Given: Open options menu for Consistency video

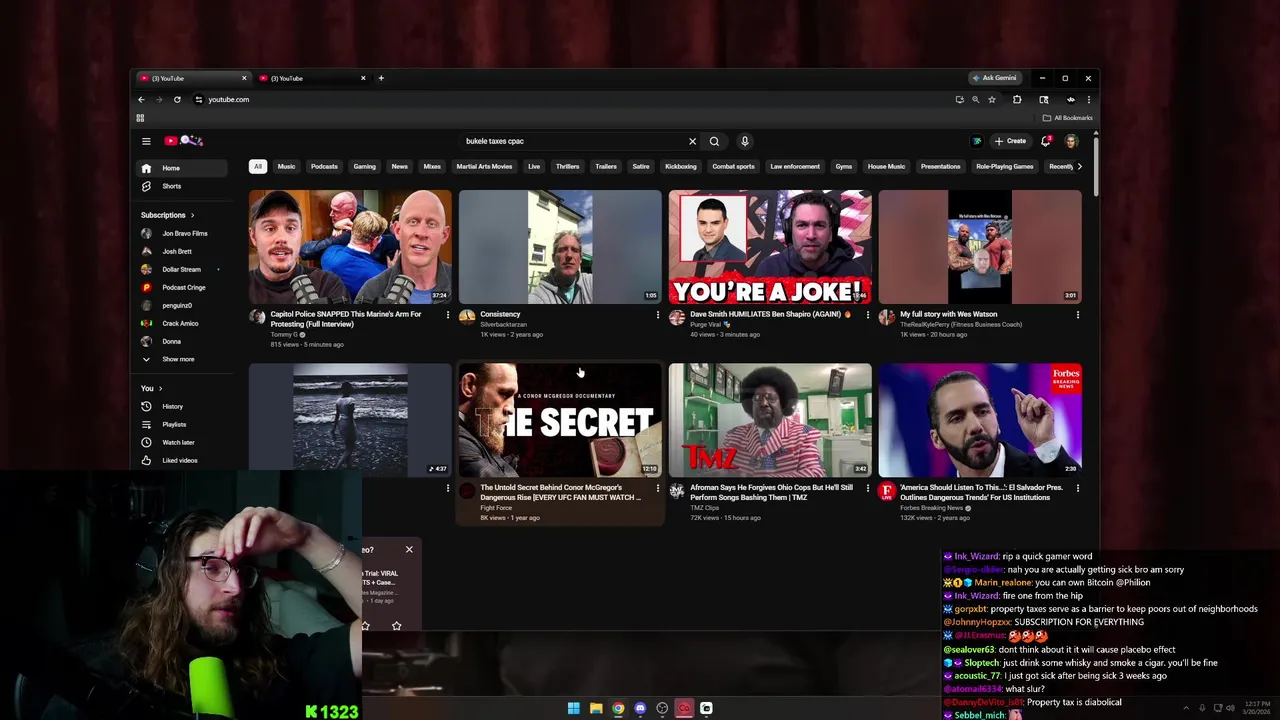Looking at the screenshot, I should click(657, 315).
